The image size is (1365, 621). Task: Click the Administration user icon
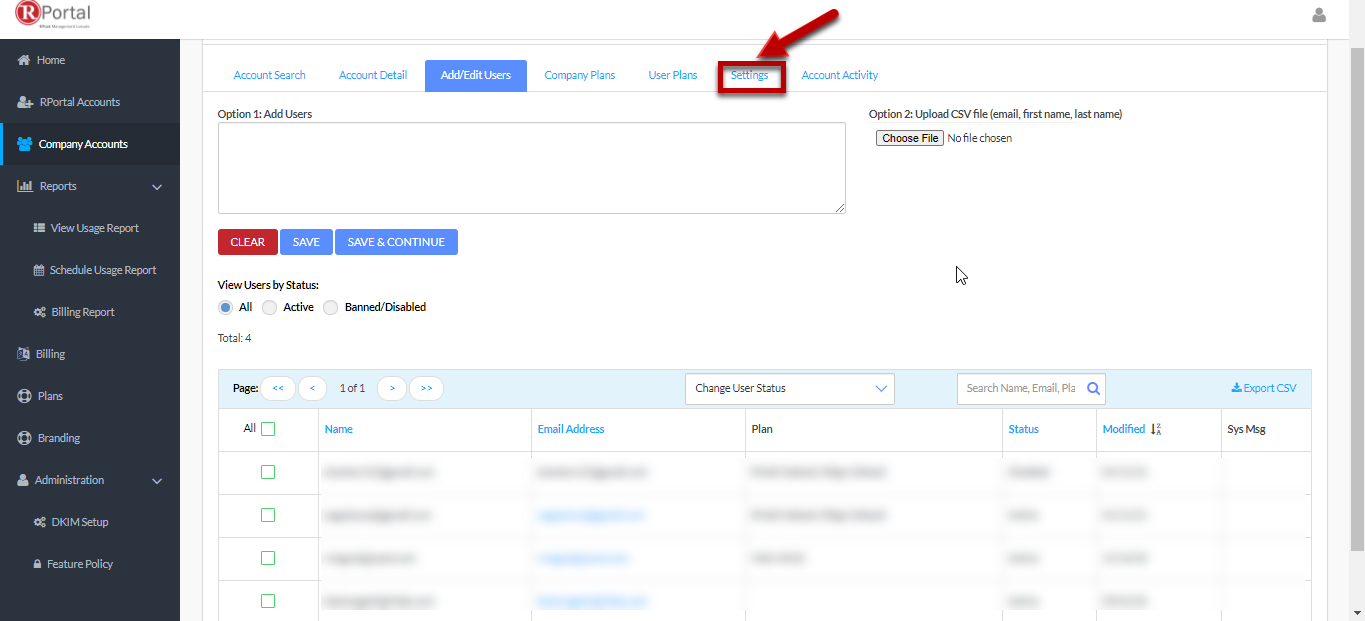pos(23,480)
